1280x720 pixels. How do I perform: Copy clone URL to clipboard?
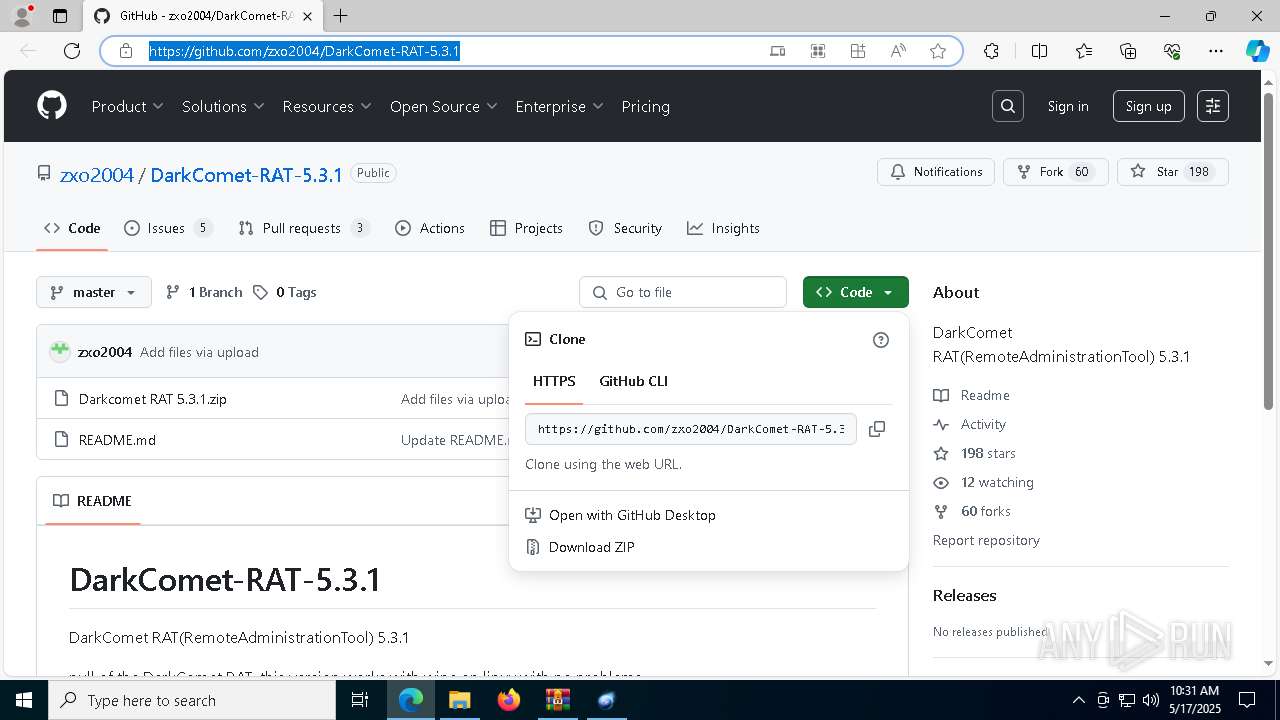click(x=877, y=429)
